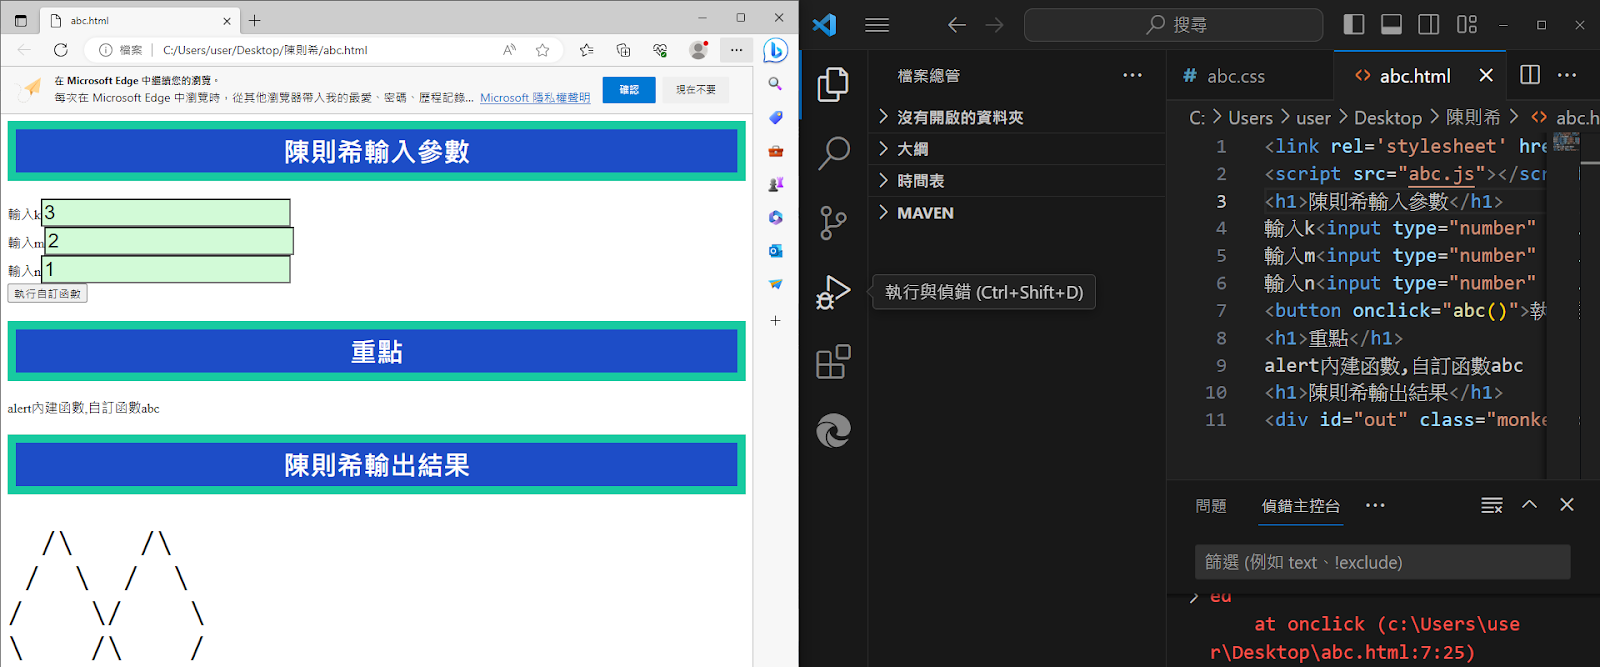The width and height of the screenshot is (1600, 667).
Task: Expand the '時間表' timeline section
Action: (x=1017, y=181)
